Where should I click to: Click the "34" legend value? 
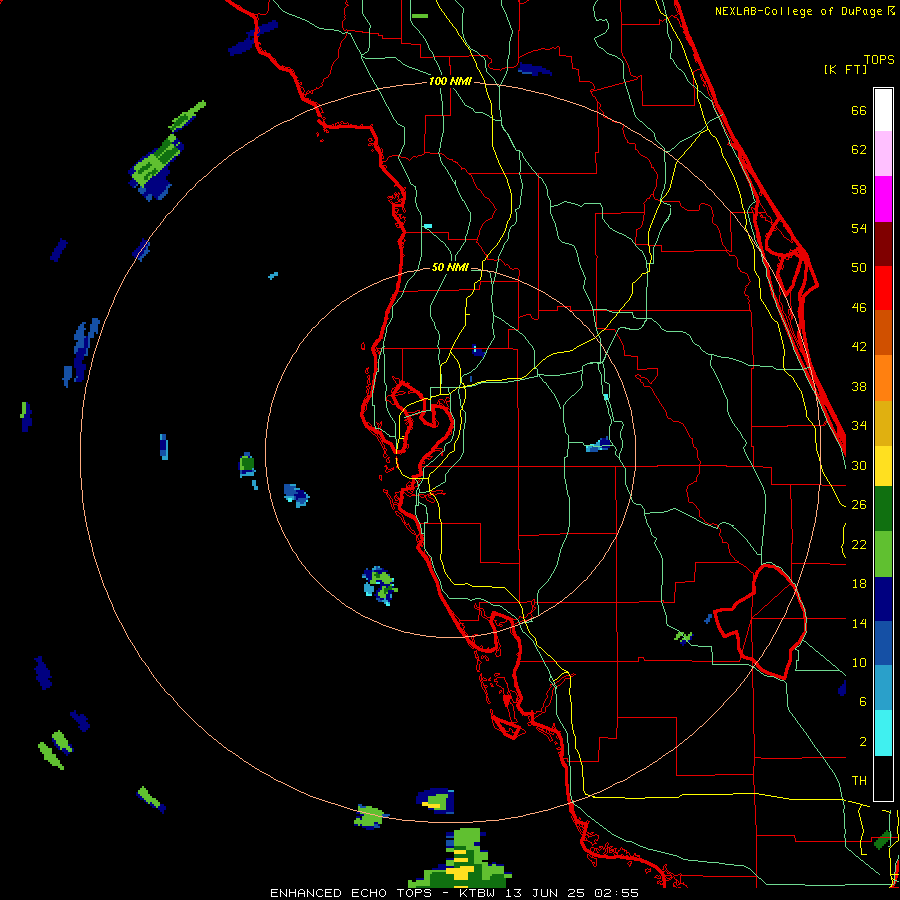pos(859,426)
